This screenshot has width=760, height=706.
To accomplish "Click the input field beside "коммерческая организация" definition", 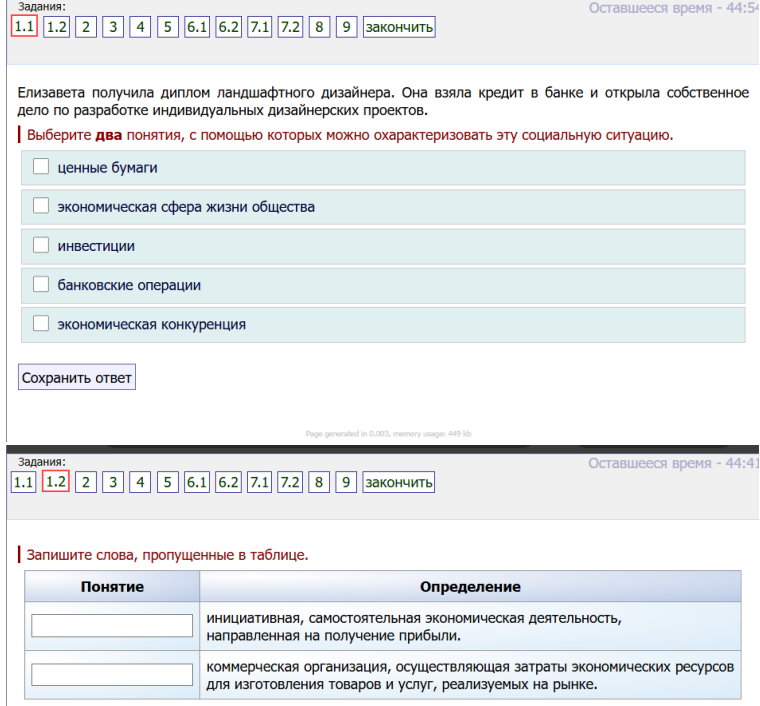I will [x=112, y=675].
